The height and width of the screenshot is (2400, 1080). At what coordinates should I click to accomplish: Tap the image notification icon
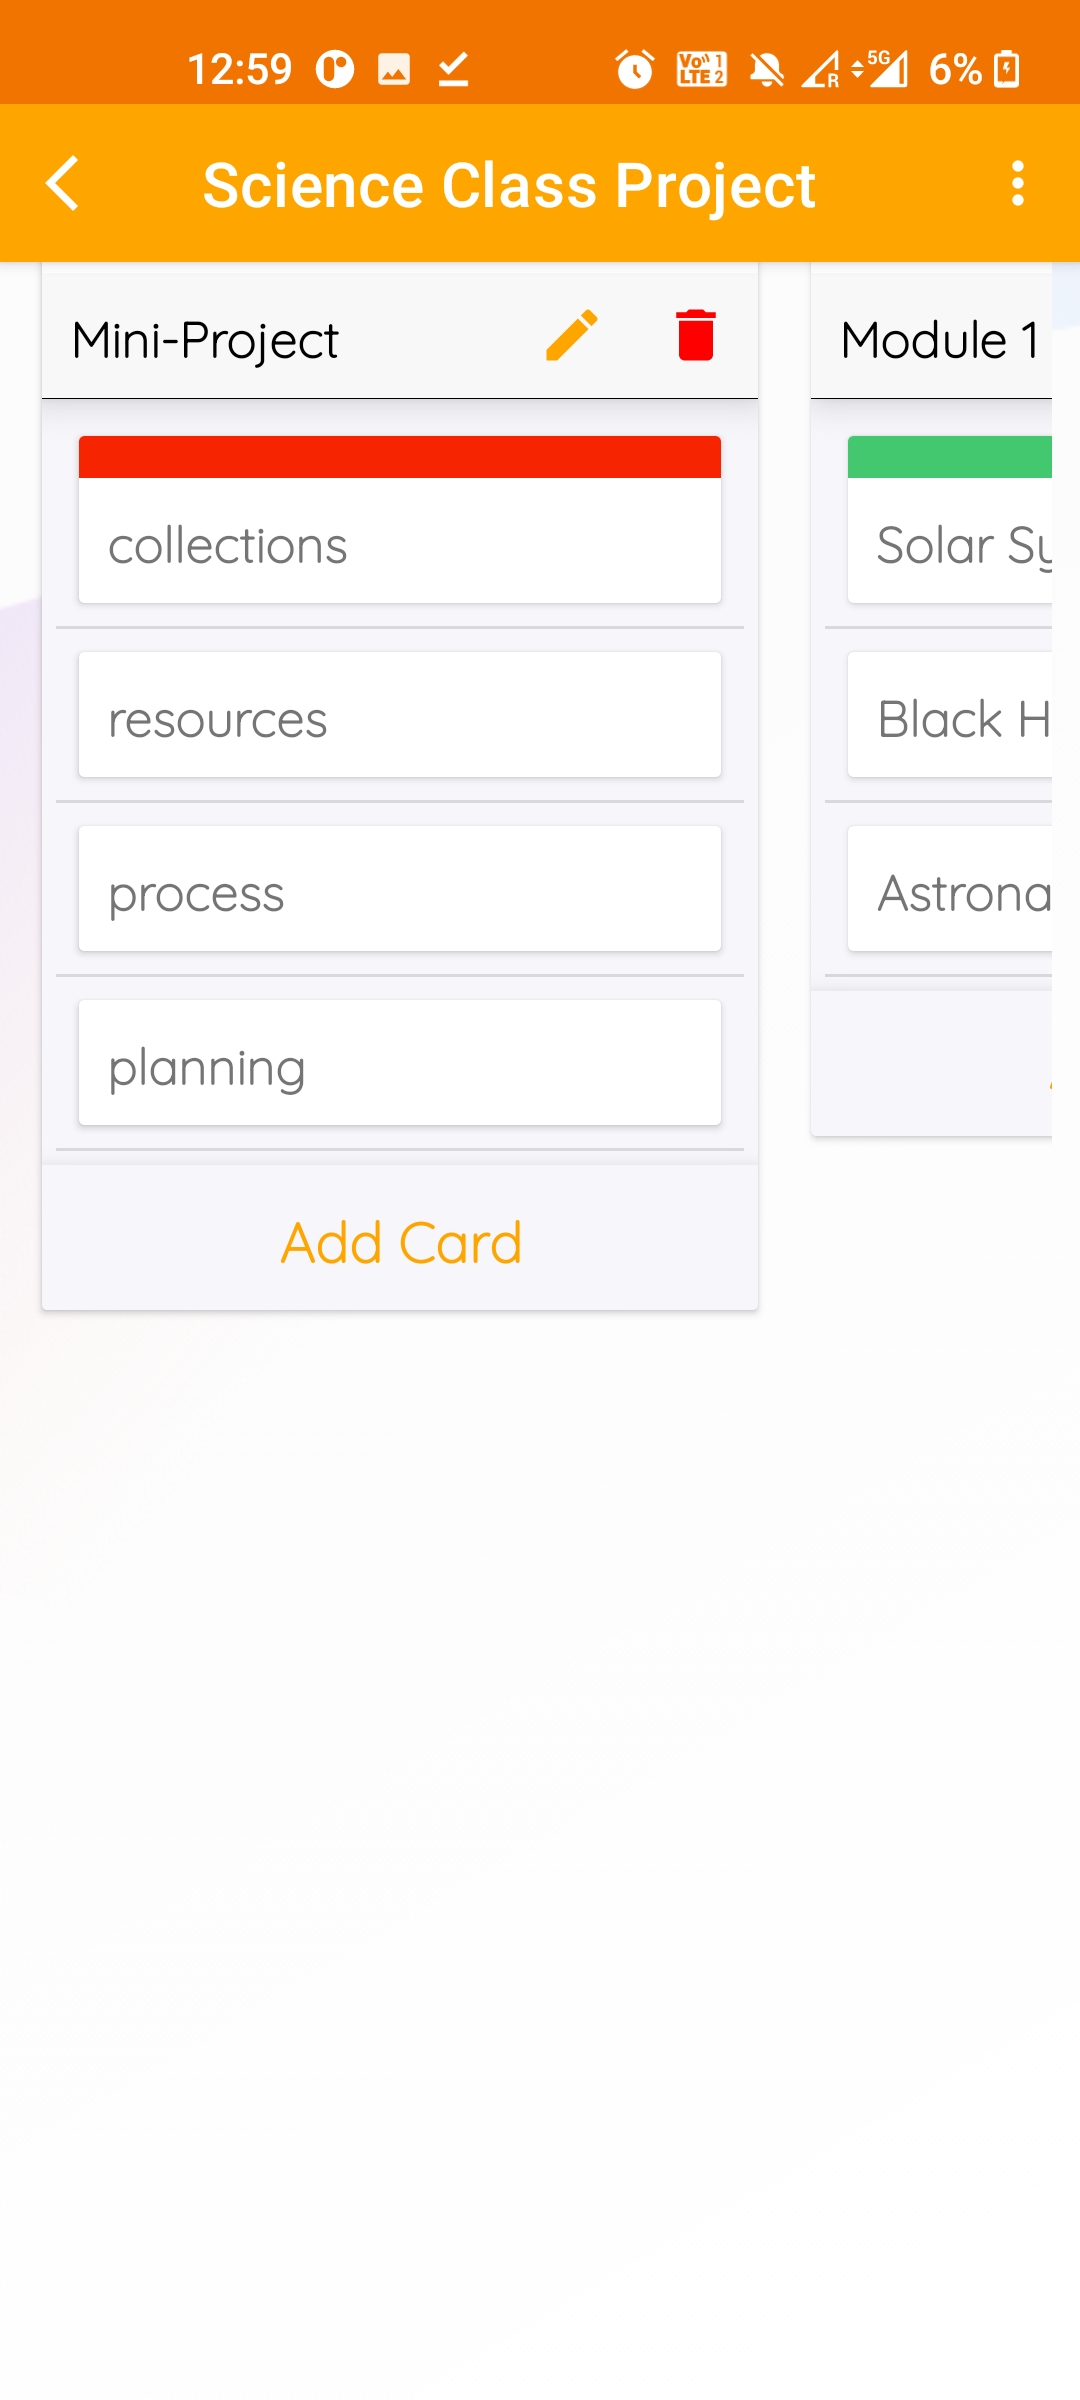pos(394,69)
